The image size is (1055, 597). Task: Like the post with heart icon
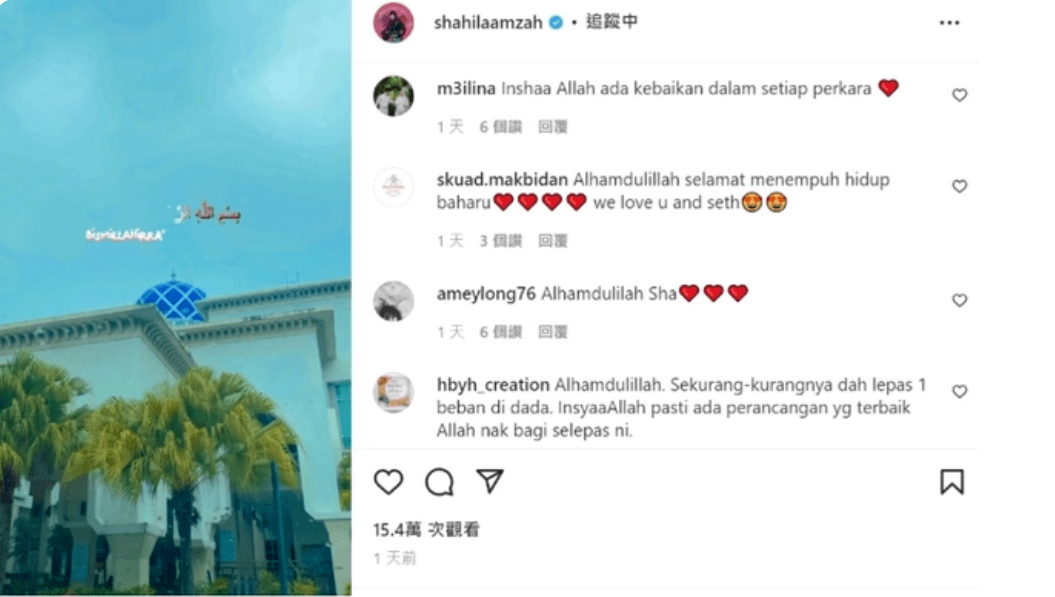(x=388, y=481)
